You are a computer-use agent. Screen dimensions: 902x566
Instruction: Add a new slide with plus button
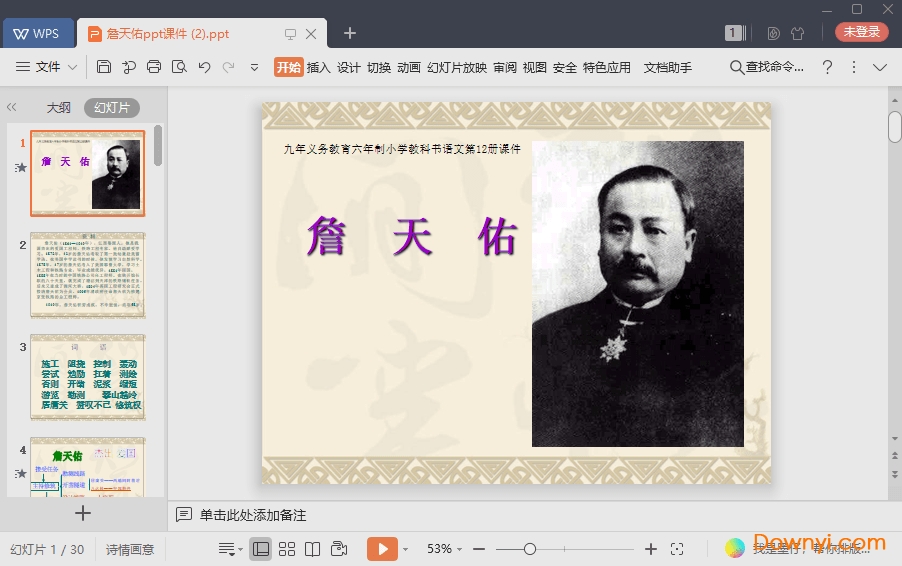[83, 513]
